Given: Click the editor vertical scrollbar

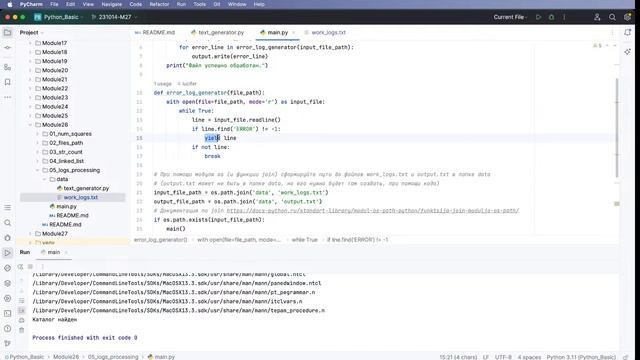Looking at the screenshot, I should point(617,127).
